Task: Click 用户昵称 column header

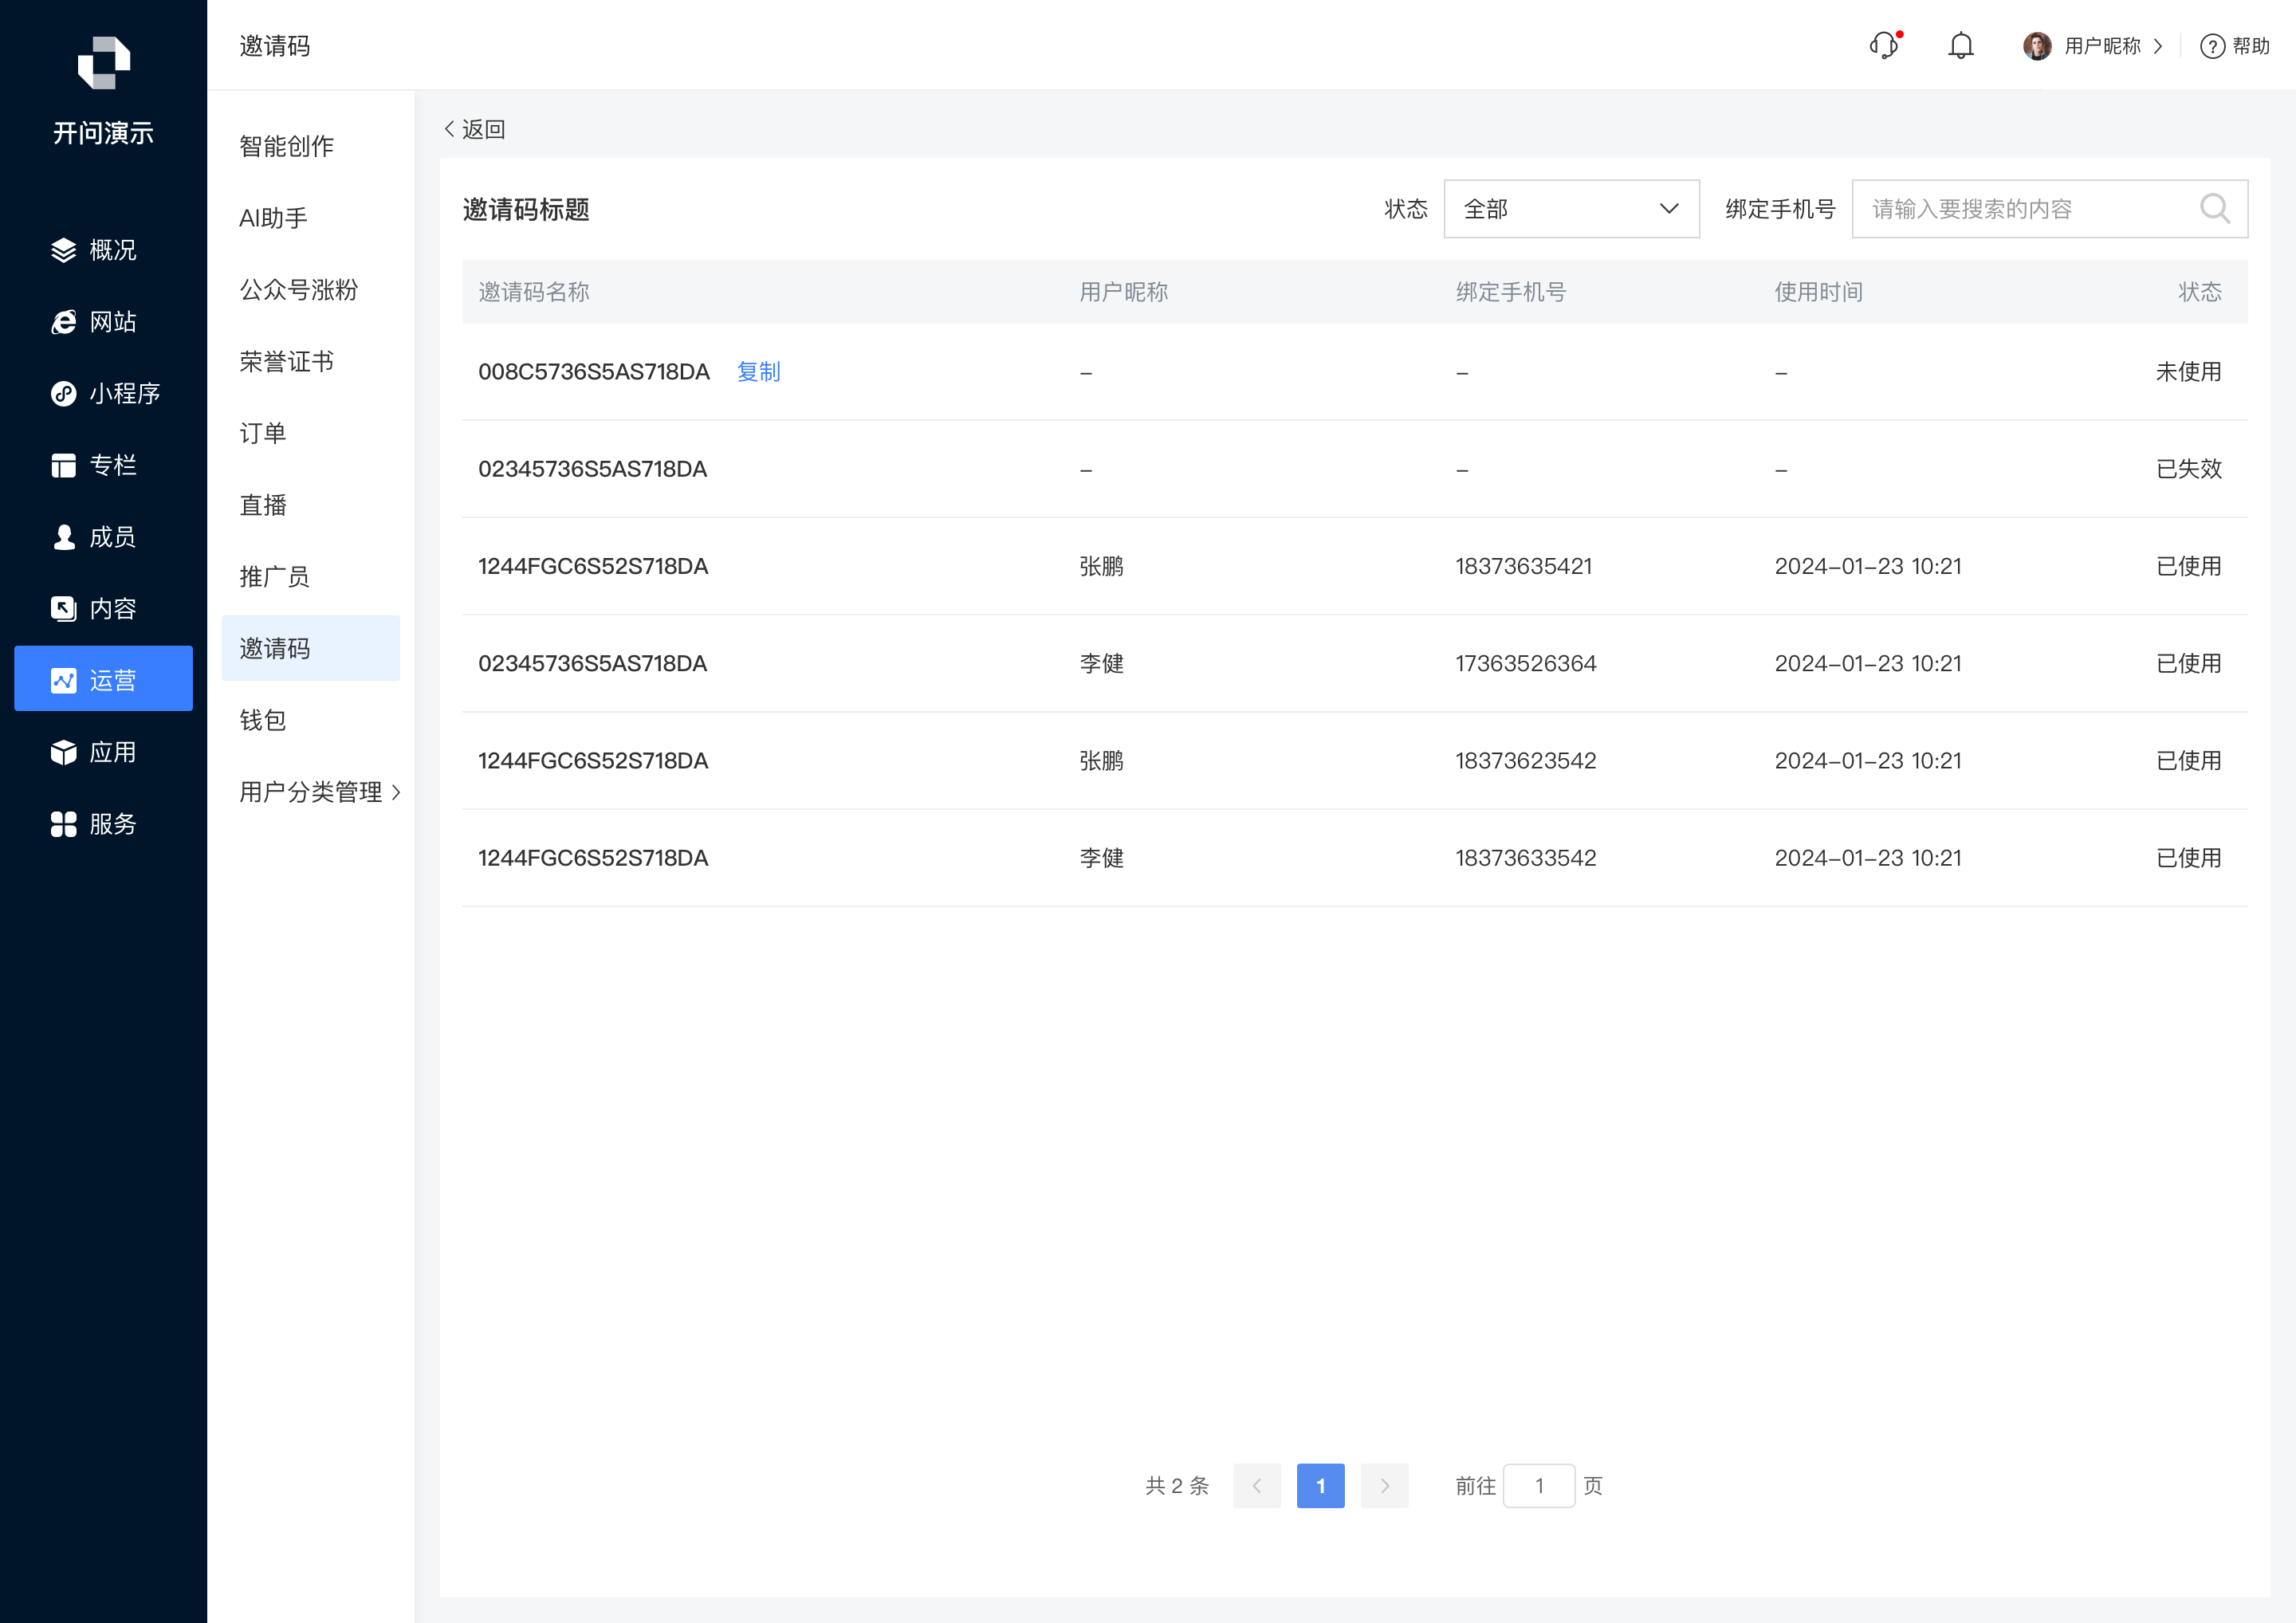Action: (1124, 292)
